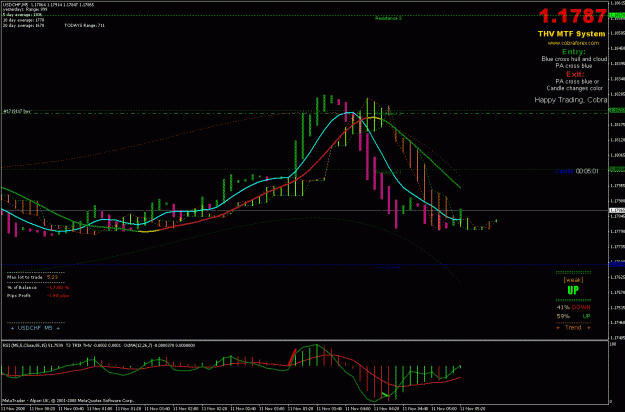The height and width of the screenshot is (412, 625).
Task: Click the red 'Exit:' heading
Action: (x=575, y=74)
